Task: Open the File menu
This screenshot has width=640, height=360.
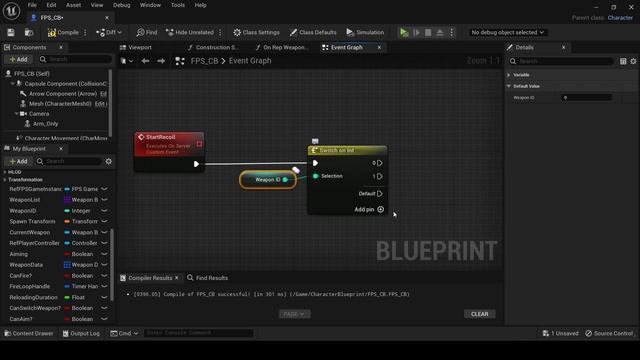Action: (32, 5)
